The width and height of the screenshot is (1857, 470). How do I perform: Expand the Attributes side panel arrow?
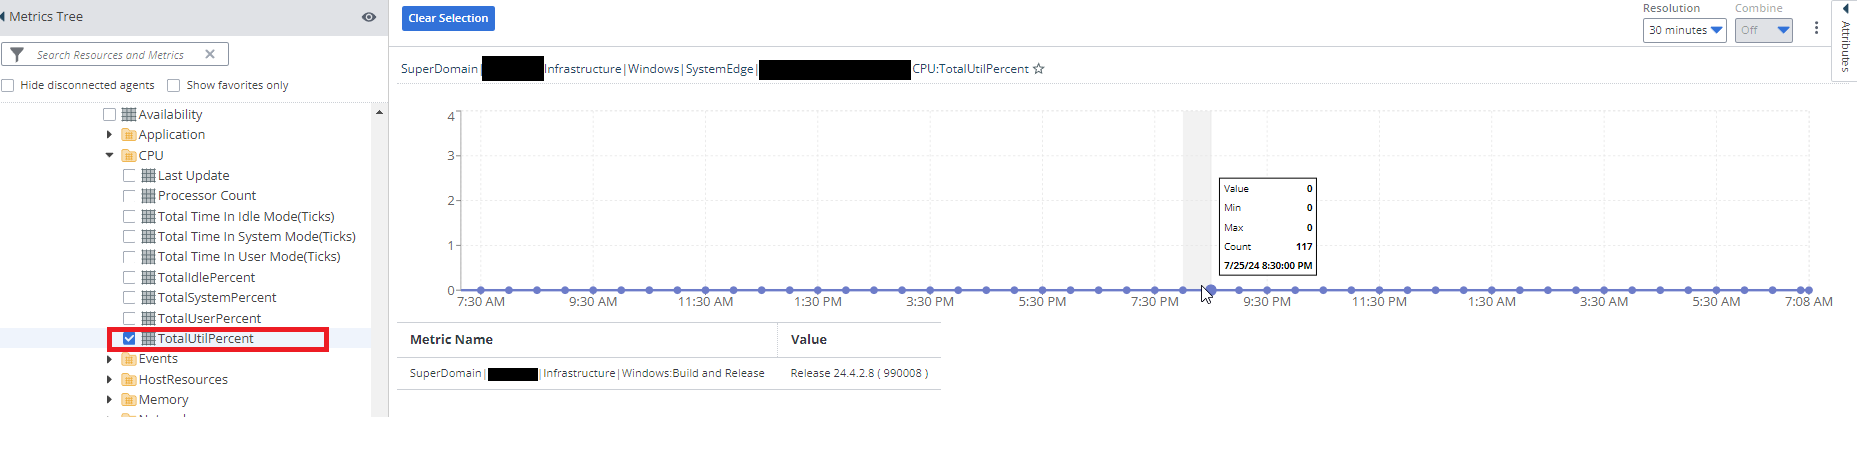coord(1845,8)
